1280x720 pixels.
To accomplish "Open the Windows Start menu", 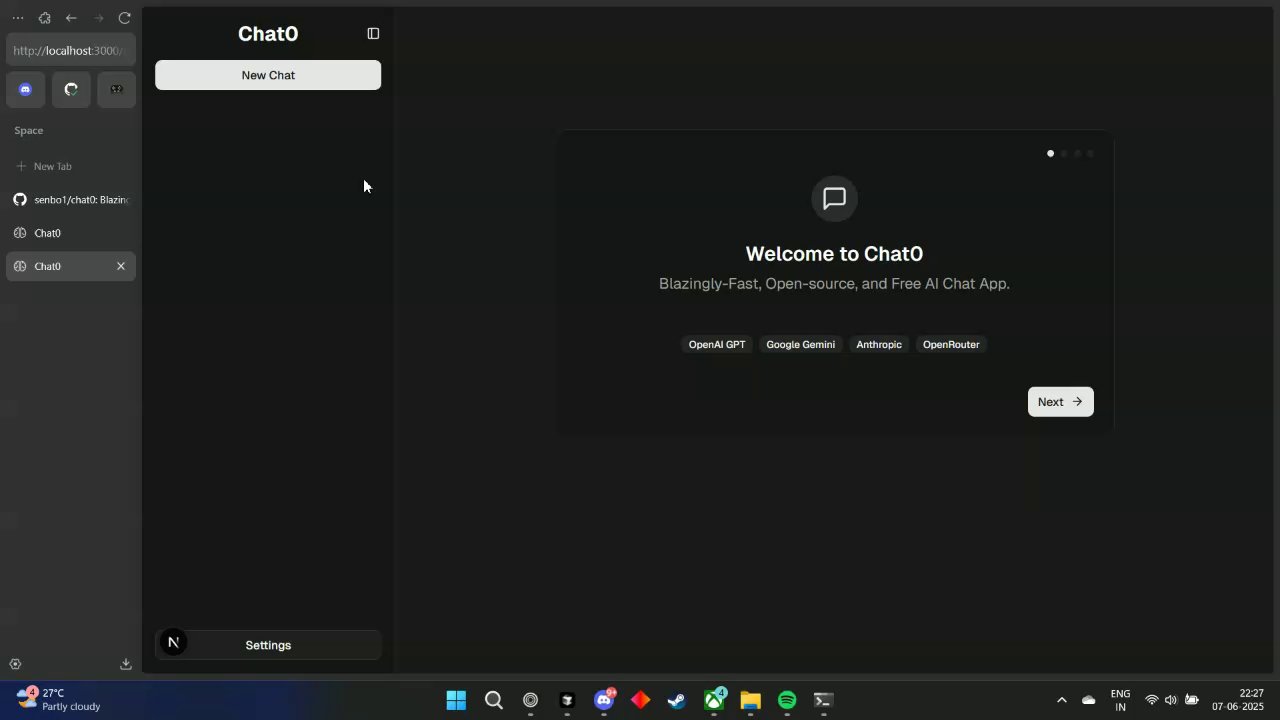I will coord(456,700).
